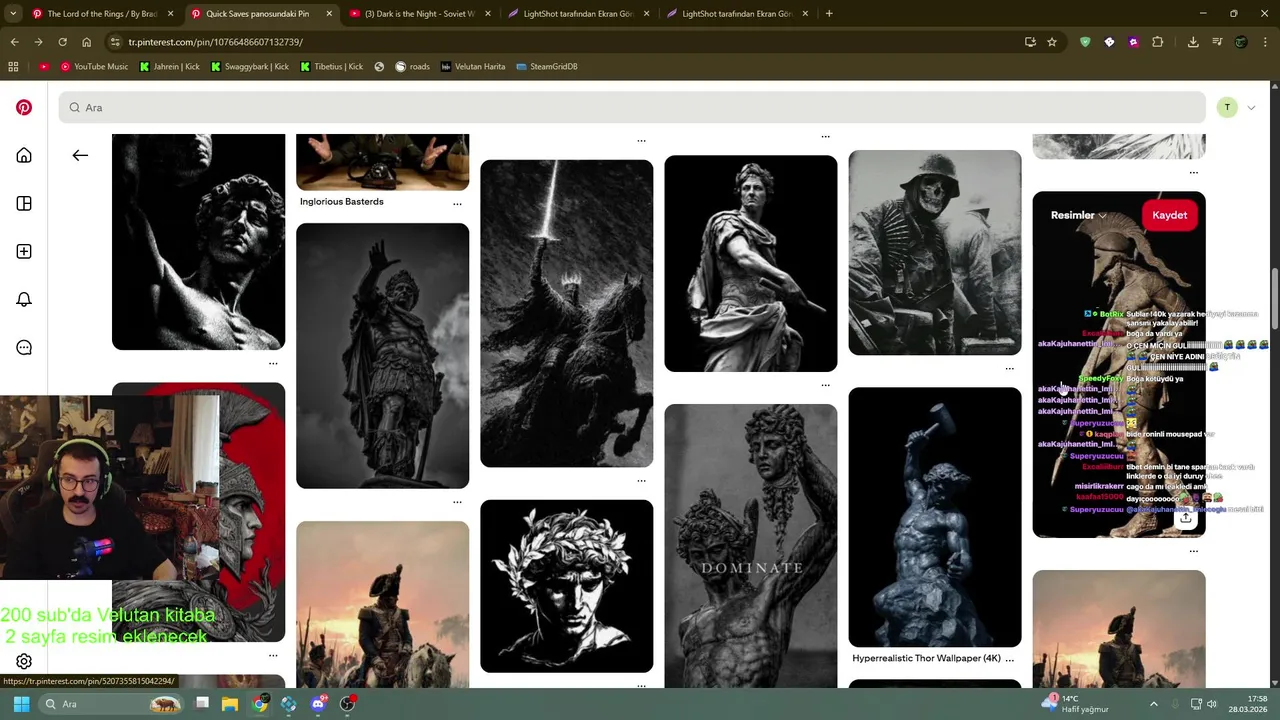Screen dimensions: 1280x720
Task: Open Pinterest messages chat icon
Action: pyautogui.click(x=24, y=347)
